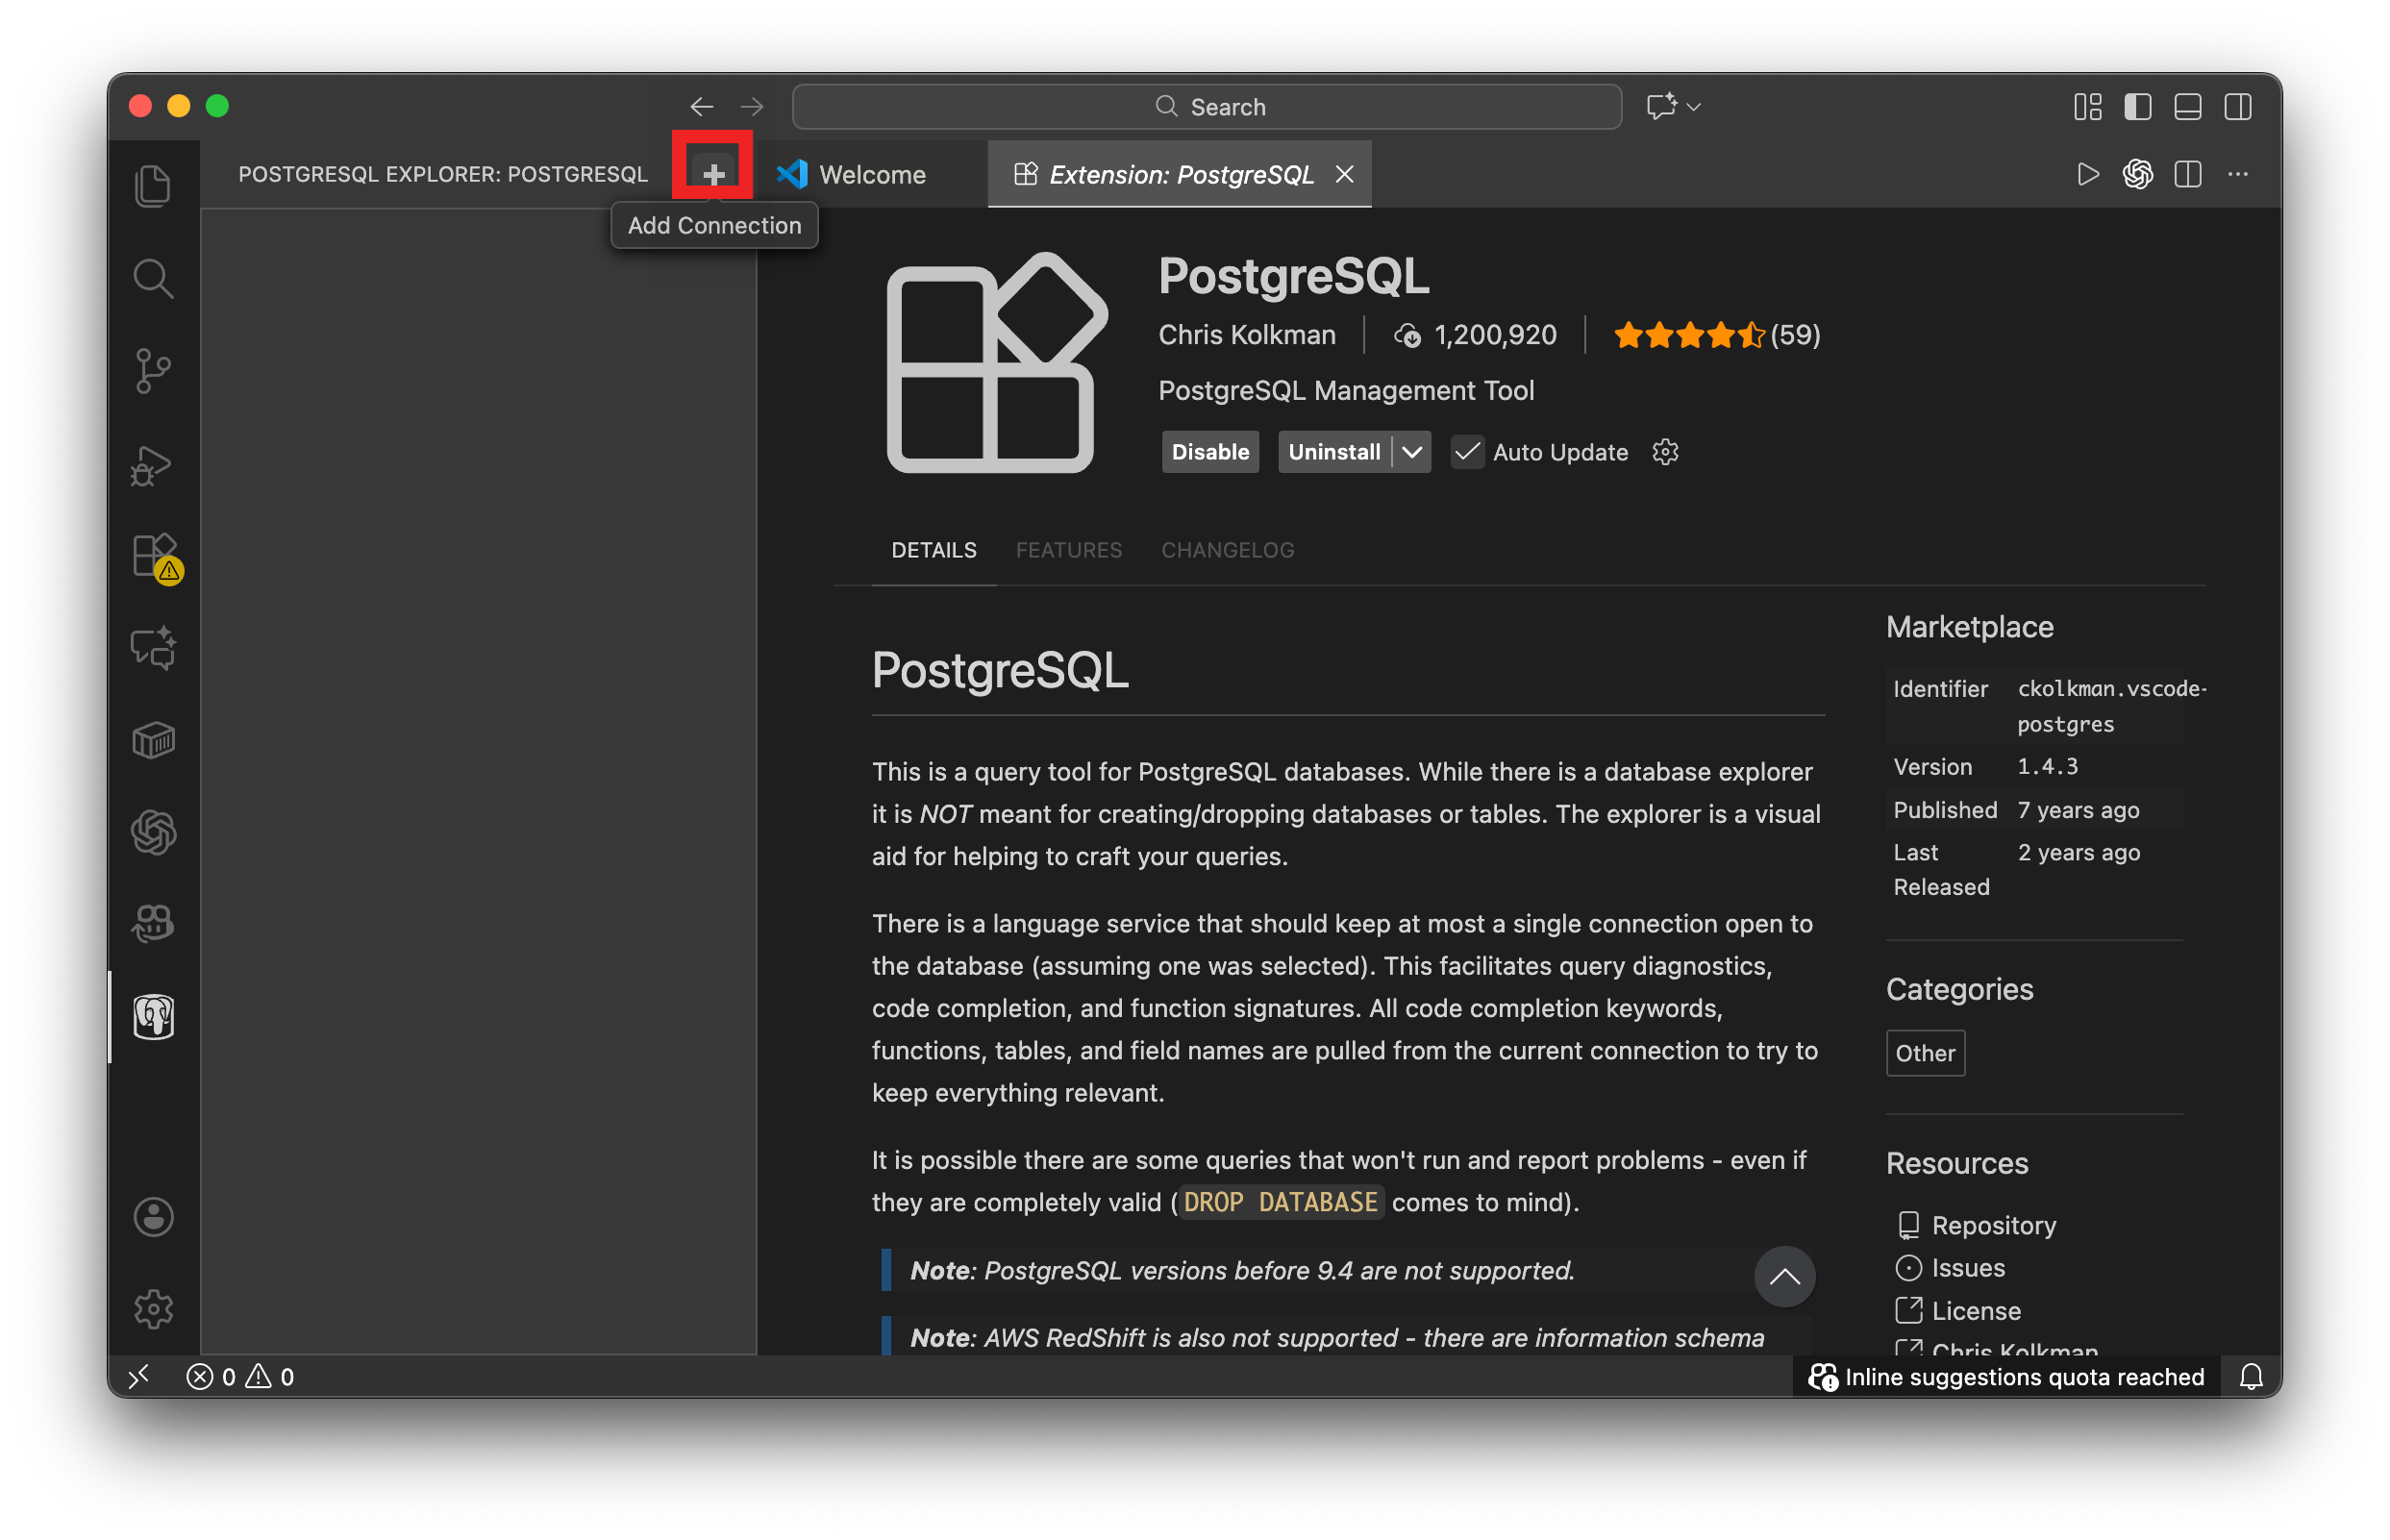Viewport: 2390px width, 1540px height.
Task: Select PostgreSQL elephant icon in activity bar
Action: (154, 1016)
